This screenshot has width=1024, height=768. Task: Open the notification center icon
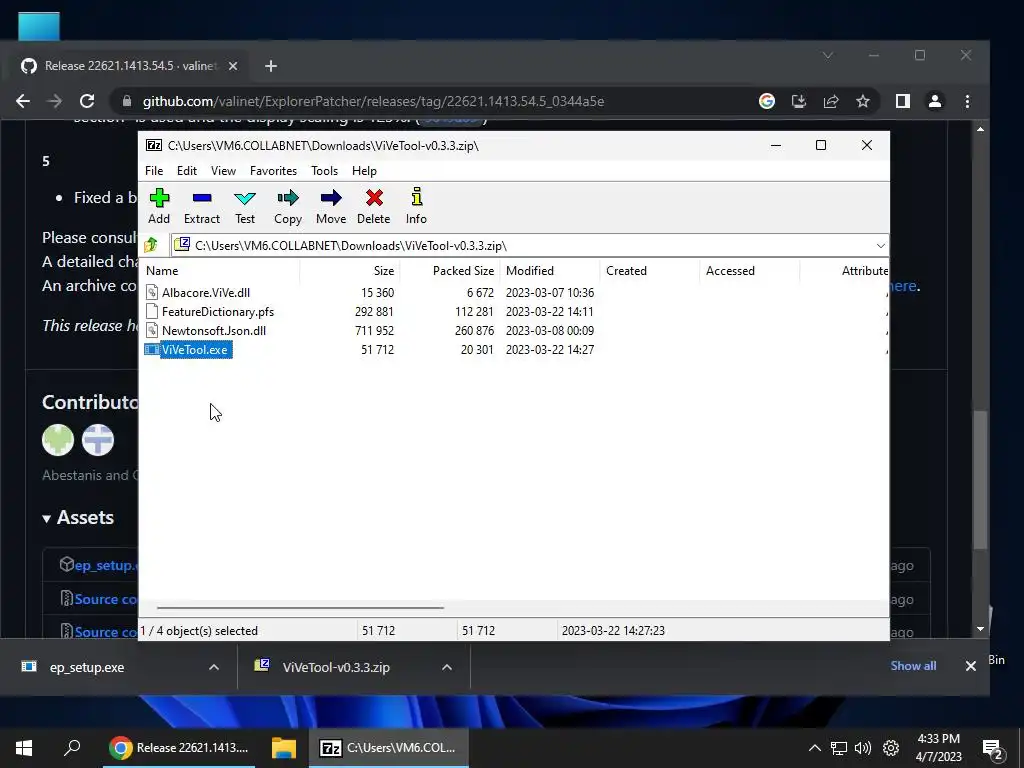(x=992, y=748)
